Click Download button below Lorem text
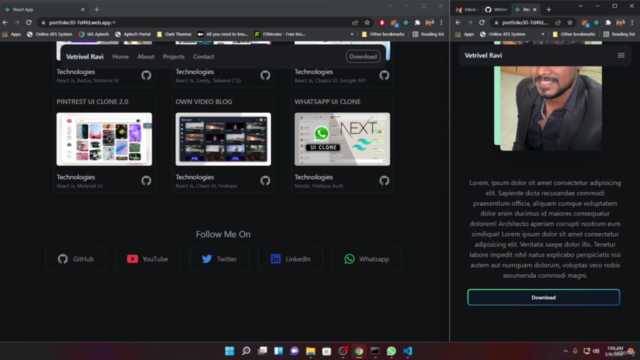640x360 pixels. click(x=544, y=298)
